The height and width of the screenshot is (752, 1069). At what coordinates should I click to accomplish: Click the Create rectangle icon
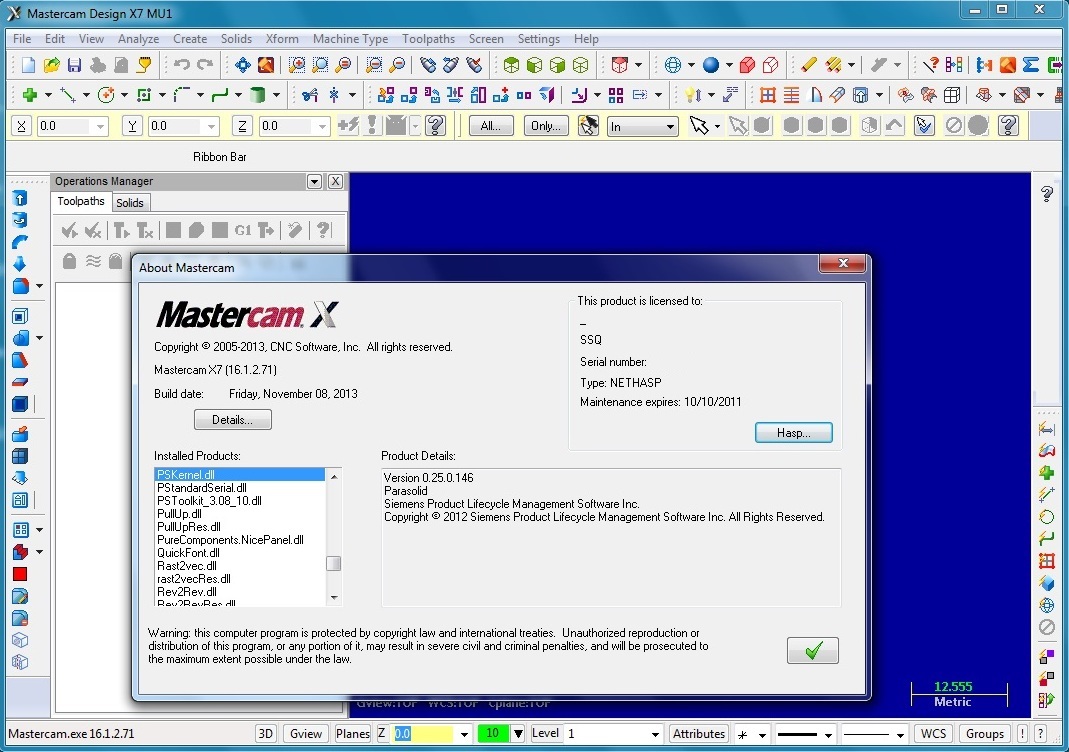click(x=144, y=95)
